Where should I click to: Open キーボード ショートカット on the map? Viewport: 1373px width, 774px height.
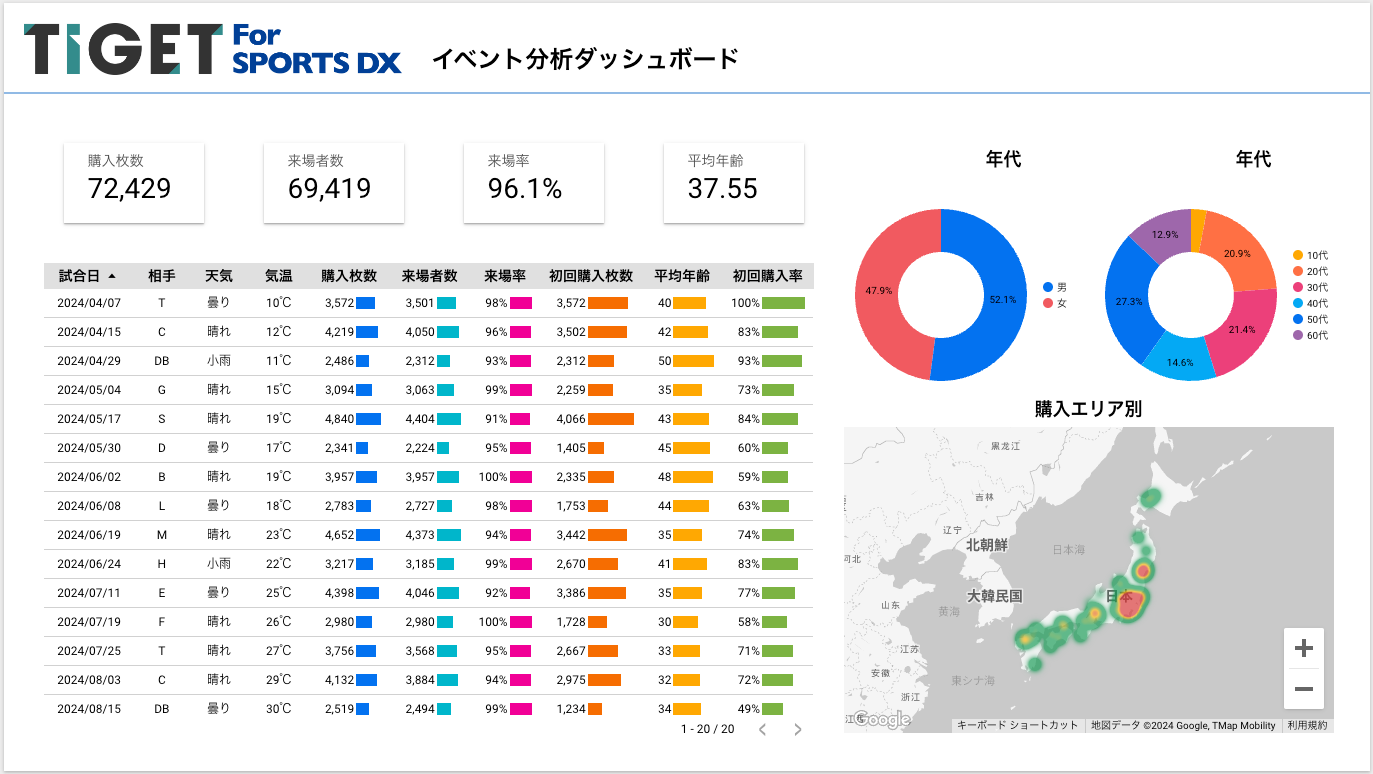[1018, 725]
